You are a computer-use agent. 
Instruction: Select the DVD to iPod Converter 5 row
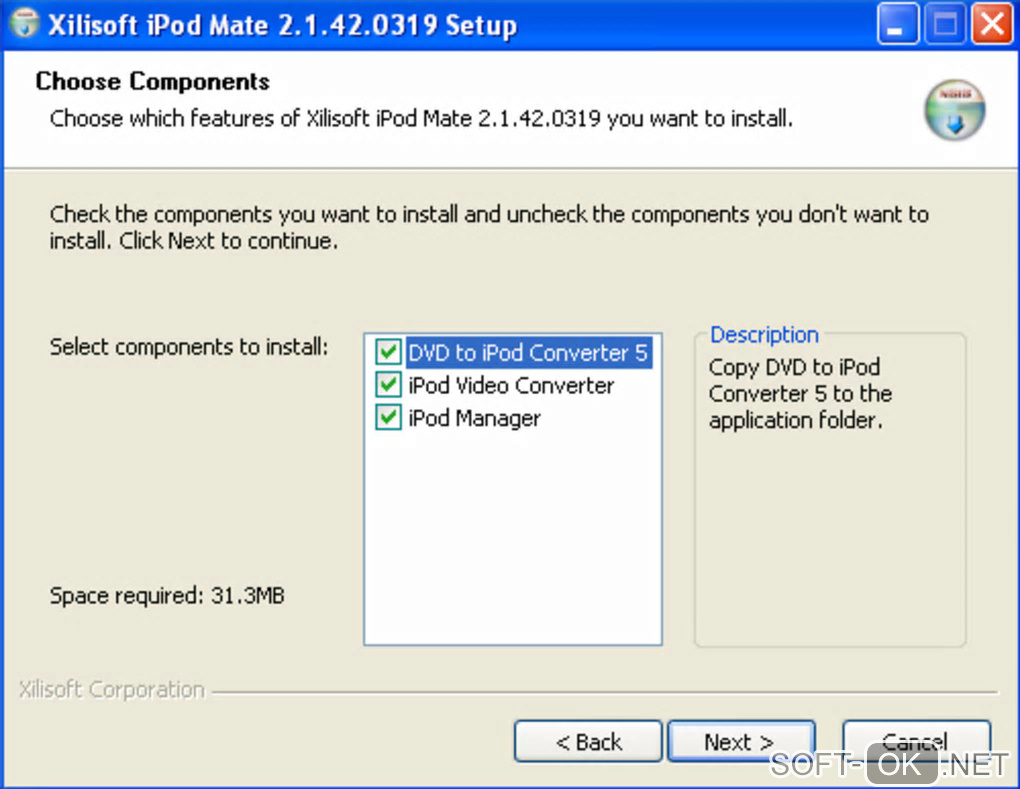click(528, 353)
